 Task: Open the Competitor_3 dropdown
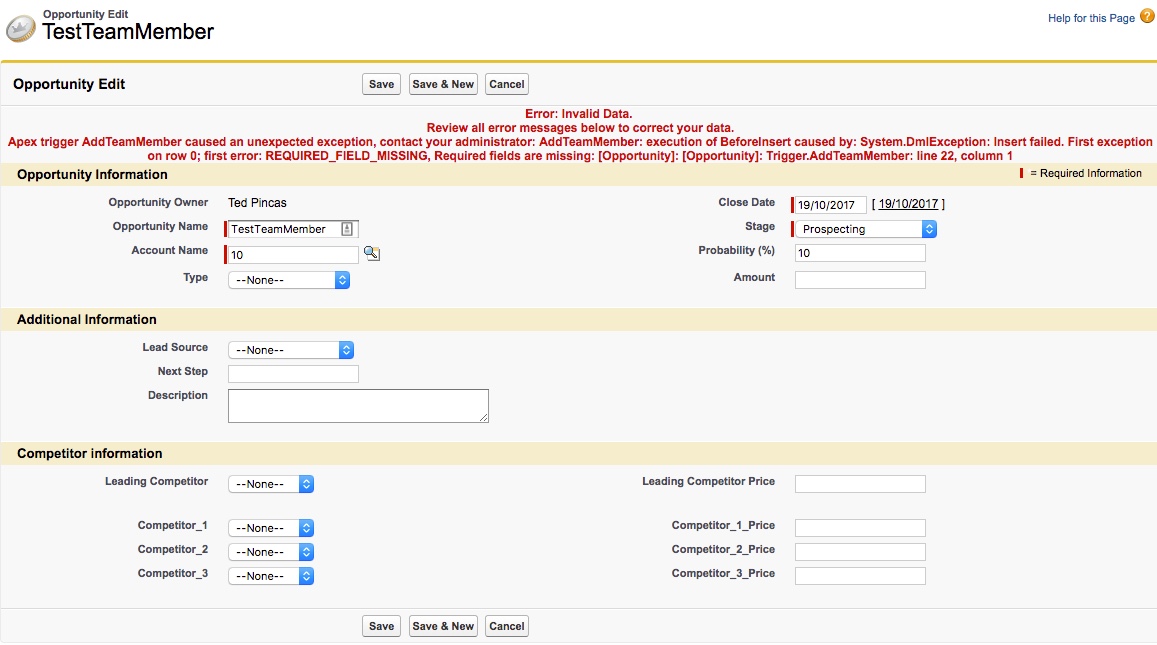[271, 576]
